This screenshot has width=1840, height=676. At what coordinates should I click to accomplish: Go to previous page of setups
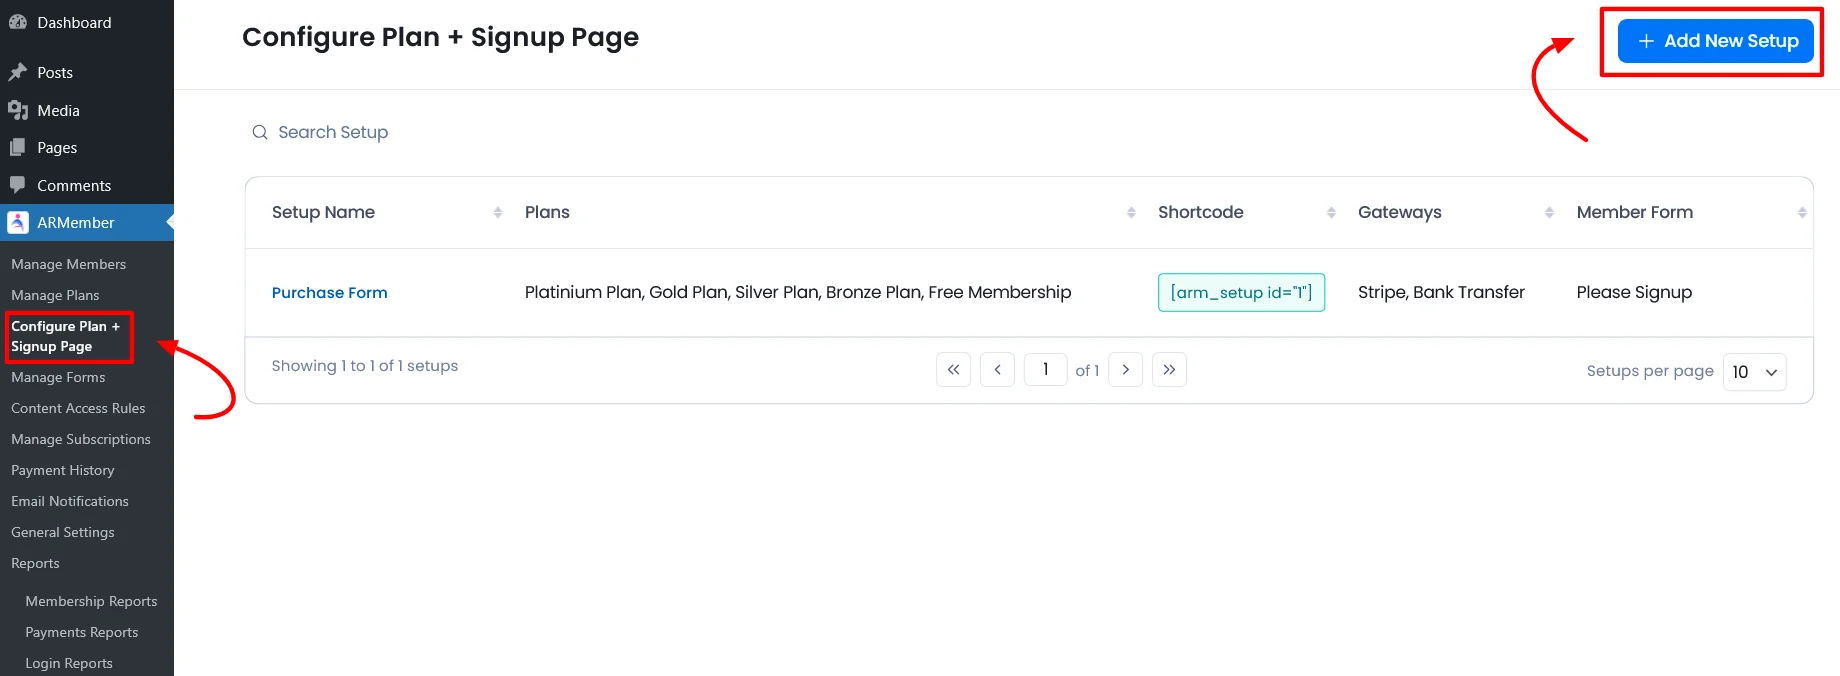point(997,370)
